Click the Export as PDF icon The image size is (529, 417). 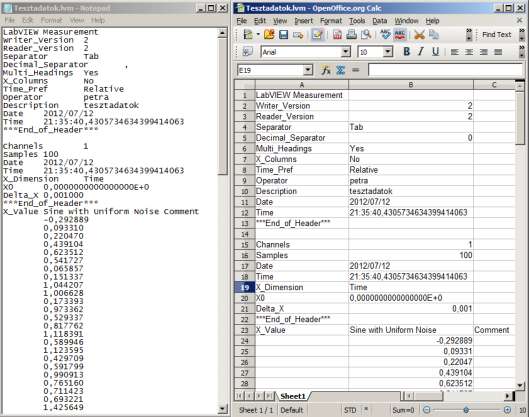pyautogui.click(x=337, y=34)
